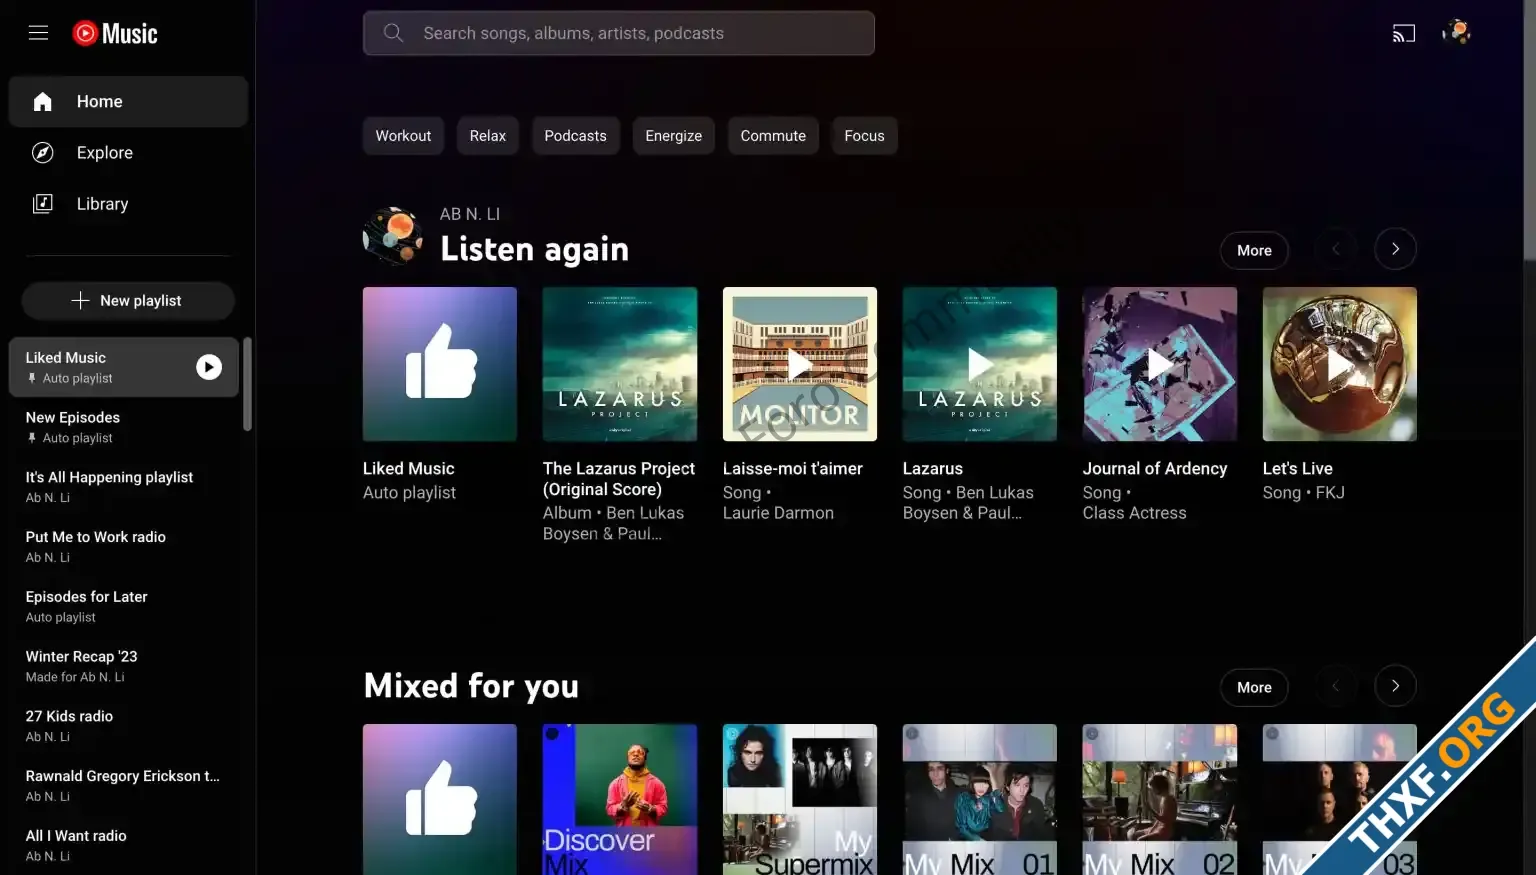Click the Home house icon
Image resolution: width=1536 pixels, height=875 pixels.
point(42,101)
